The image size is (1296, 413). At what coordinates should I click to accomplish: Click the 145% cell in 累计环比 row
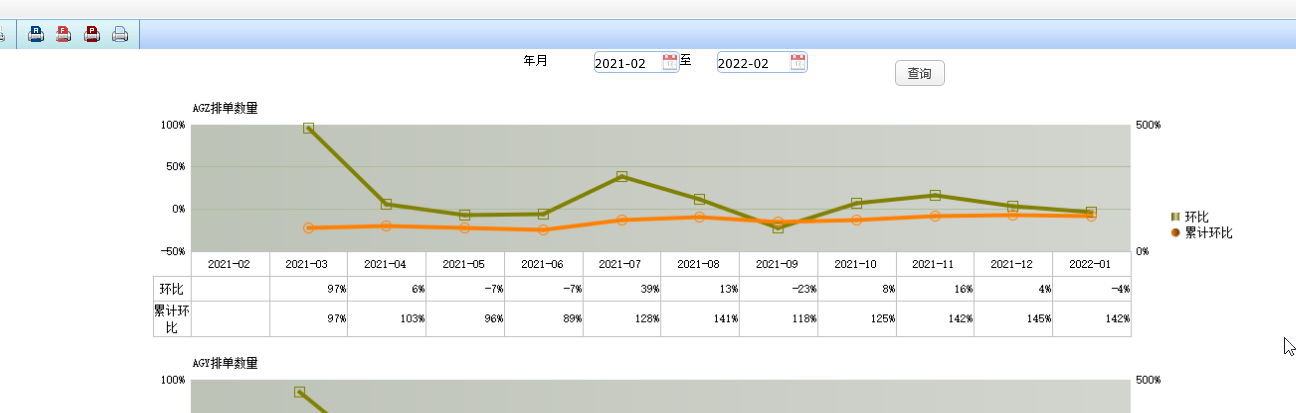tap(1014, 319)
